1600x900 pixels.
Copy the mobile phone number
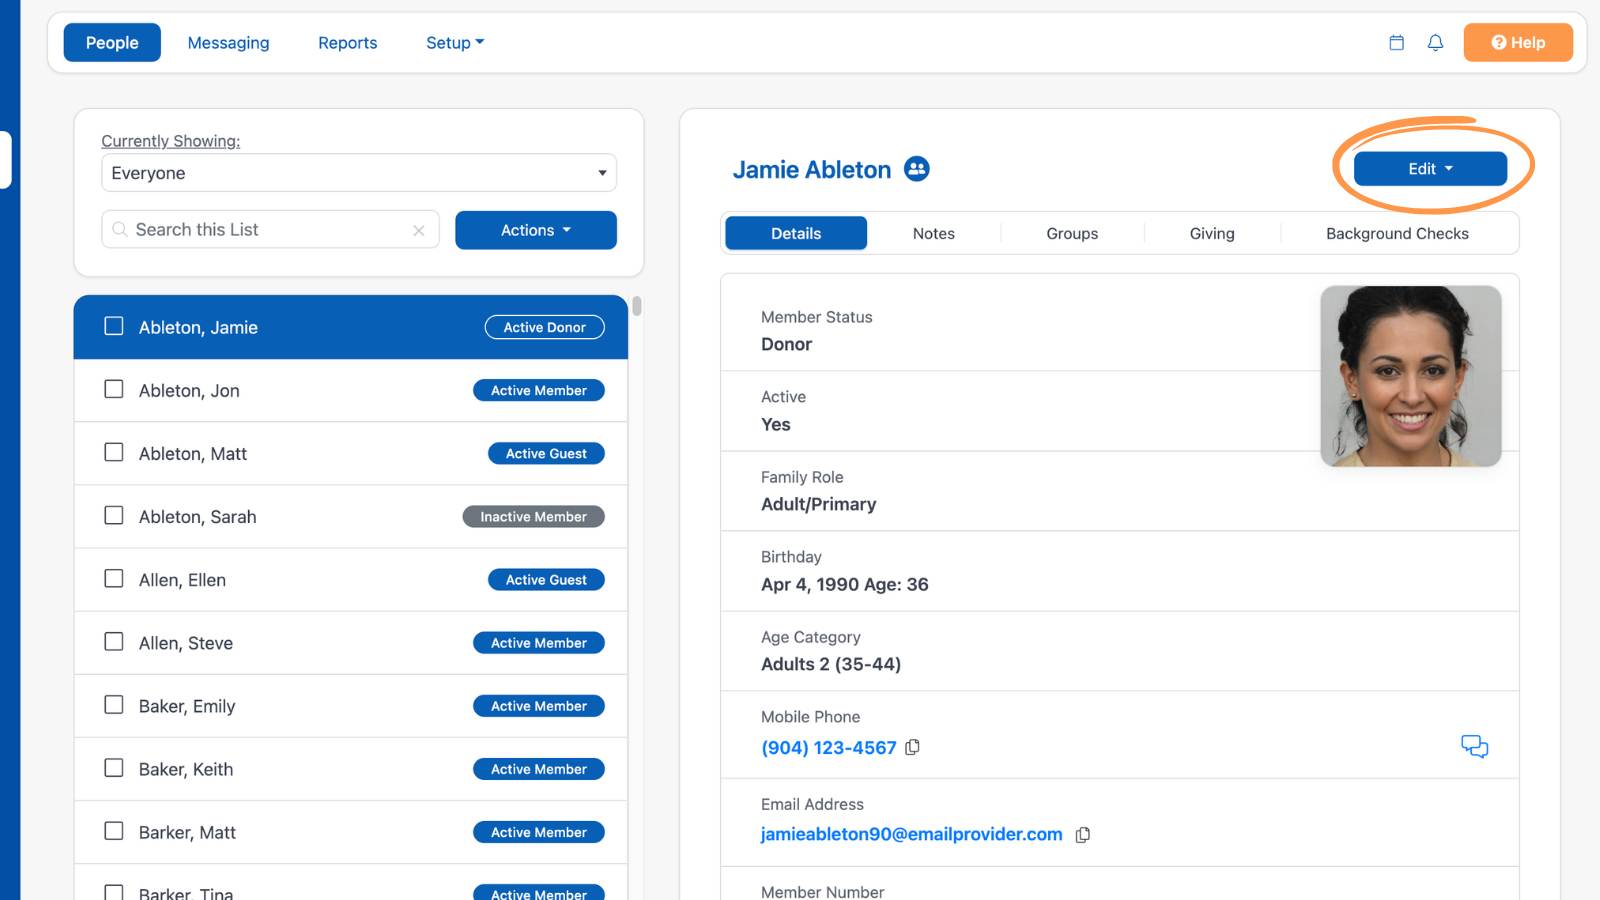pos(912,747)
